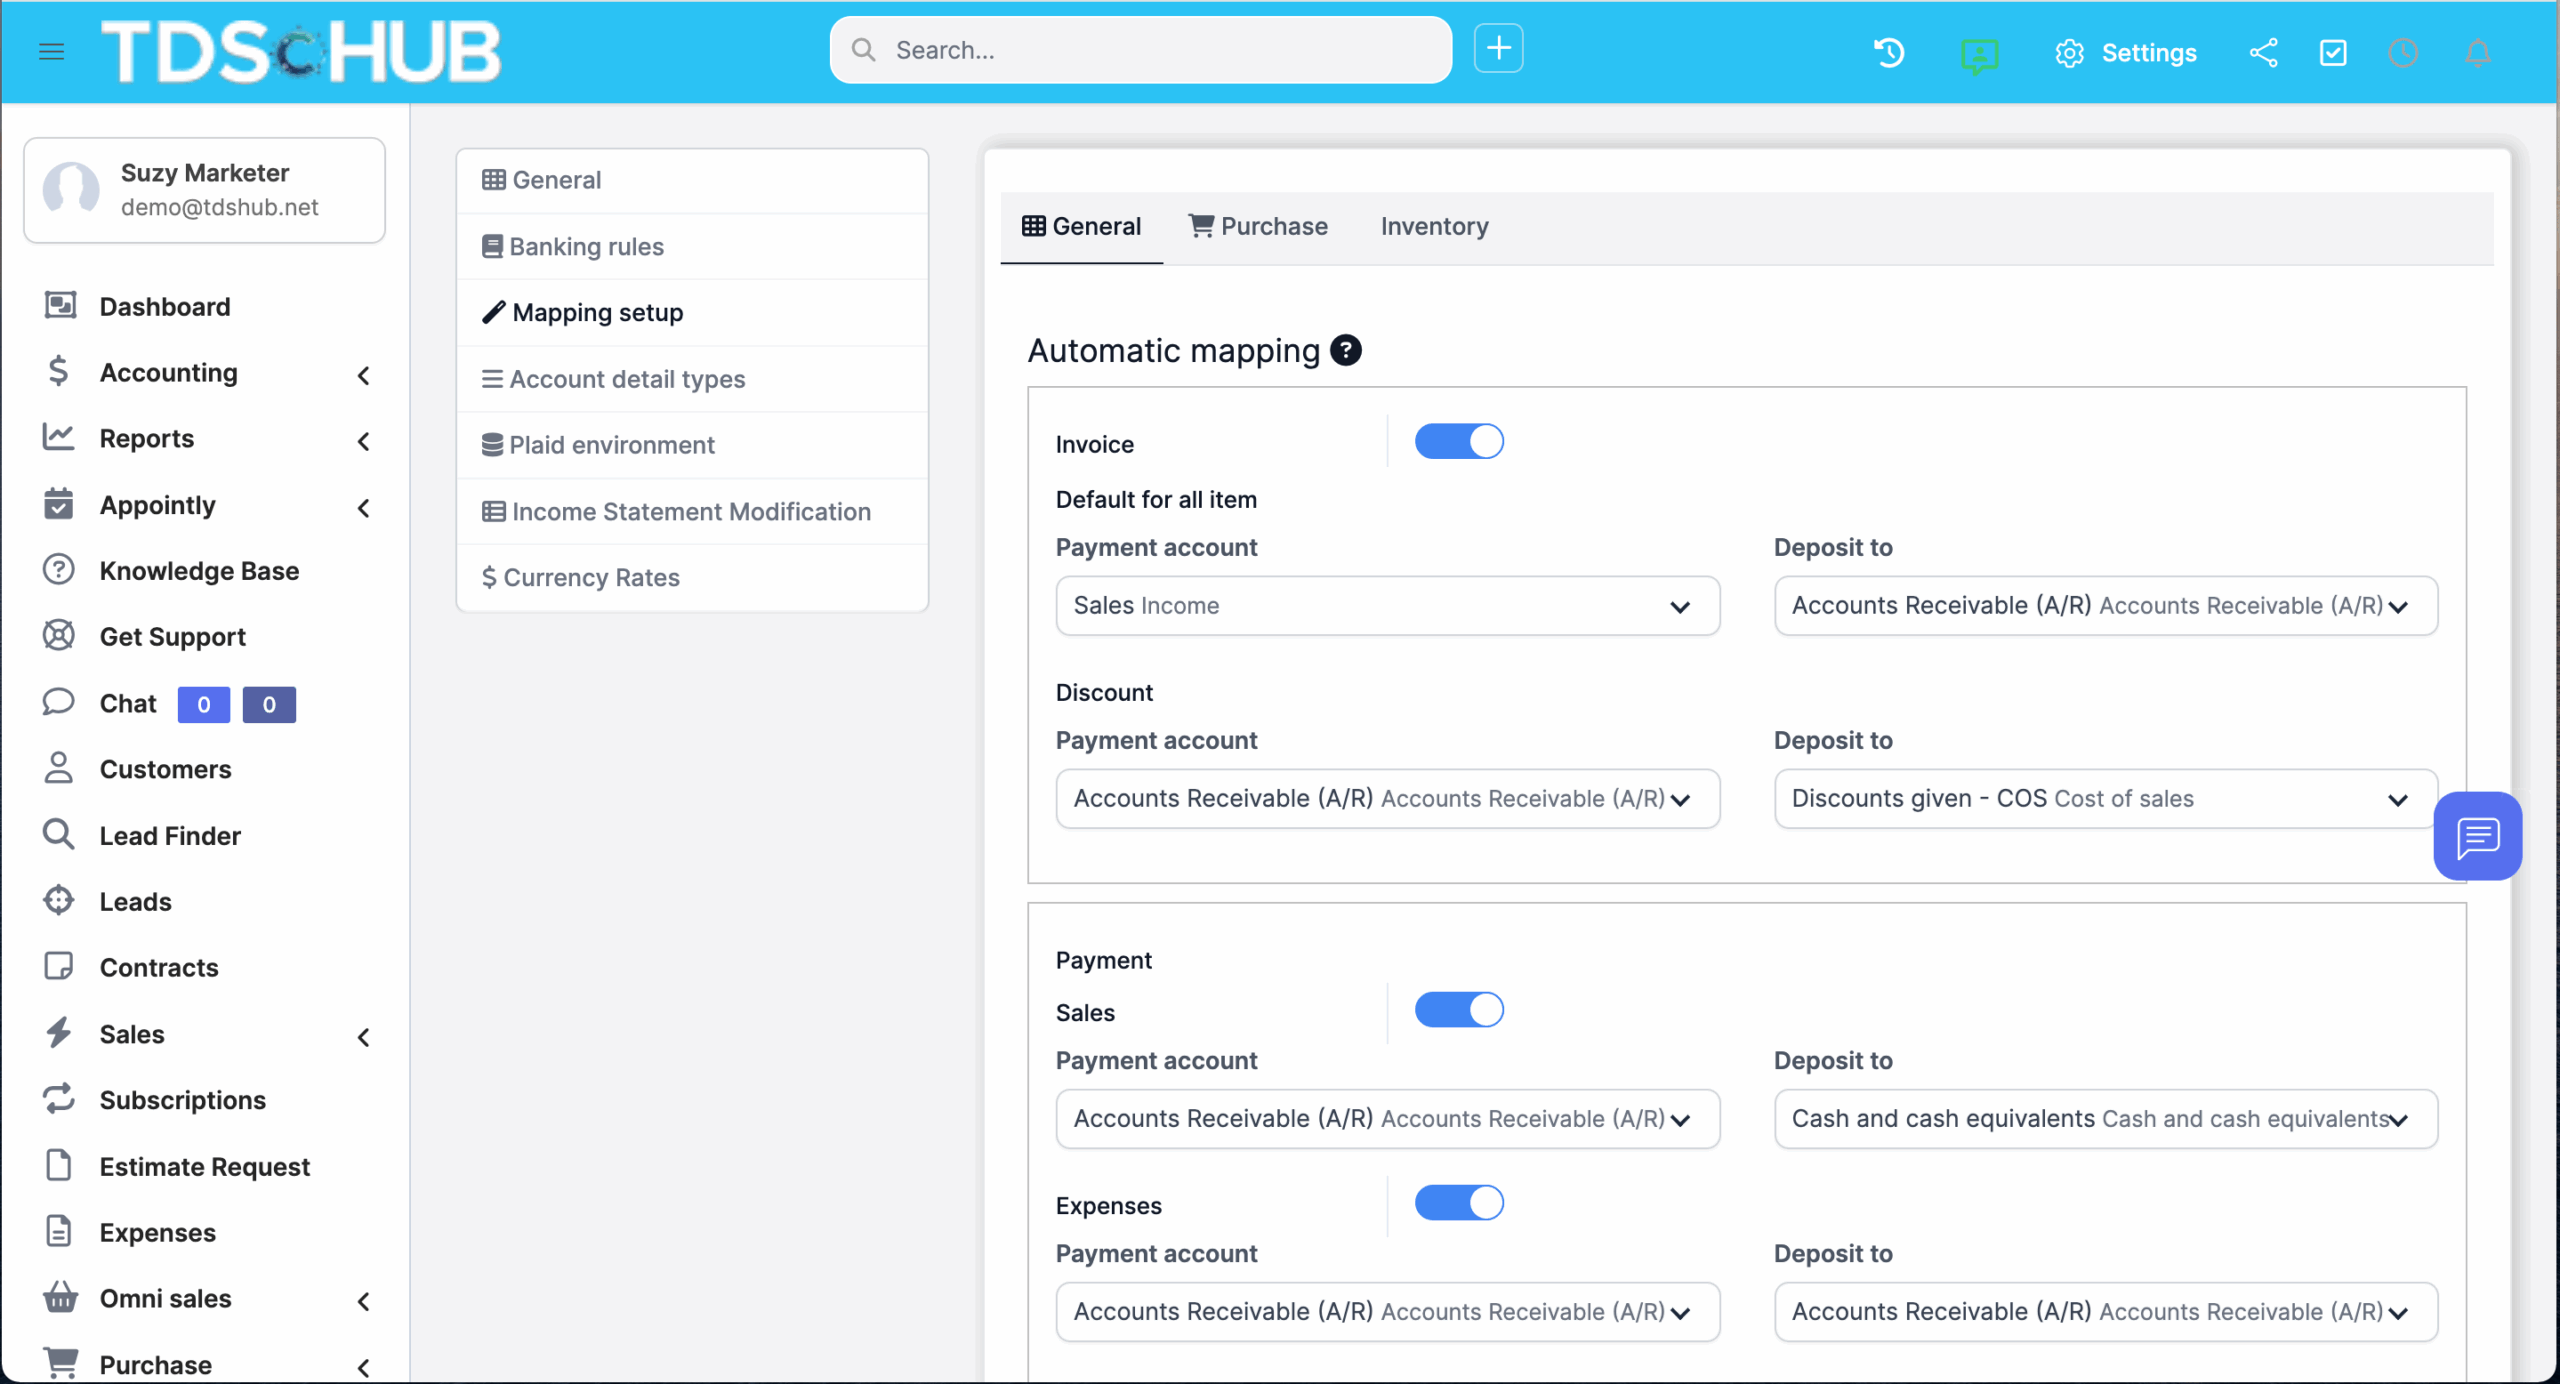Click the plus quick-add button
The image size is (2560, 1384).
point(1498,48)
